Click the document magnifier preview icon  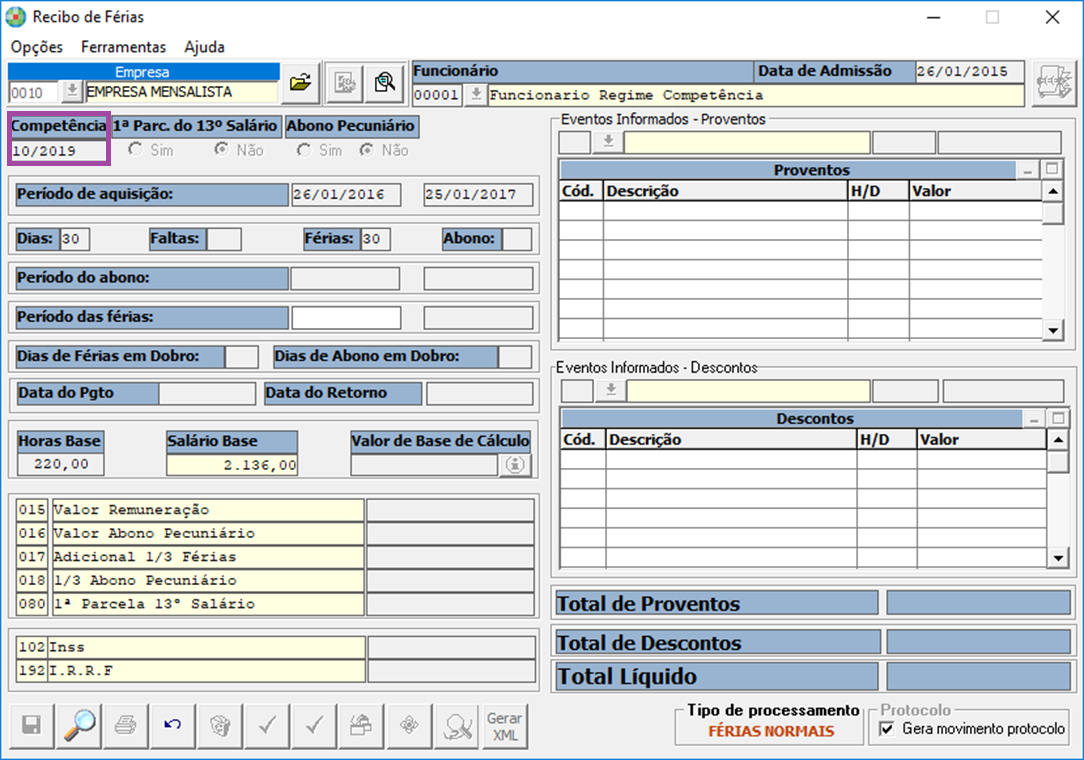click(385, 83)
